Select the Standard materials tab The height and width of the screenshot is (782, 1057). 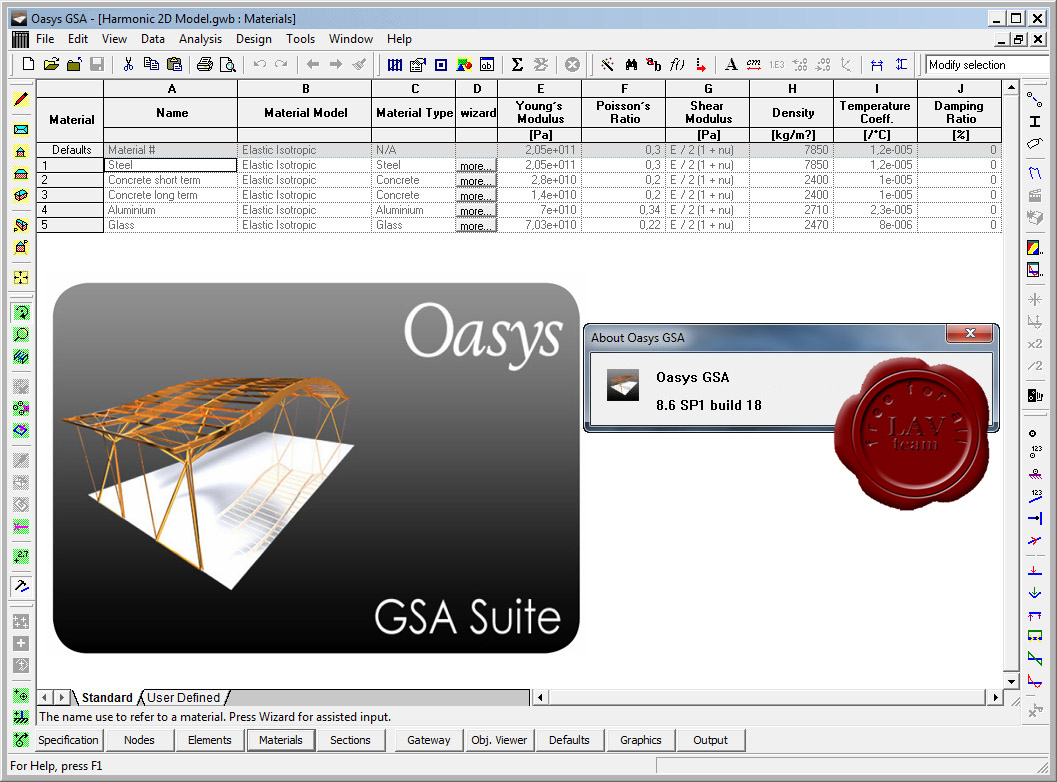pyautogui.click(x=107, y=698)
